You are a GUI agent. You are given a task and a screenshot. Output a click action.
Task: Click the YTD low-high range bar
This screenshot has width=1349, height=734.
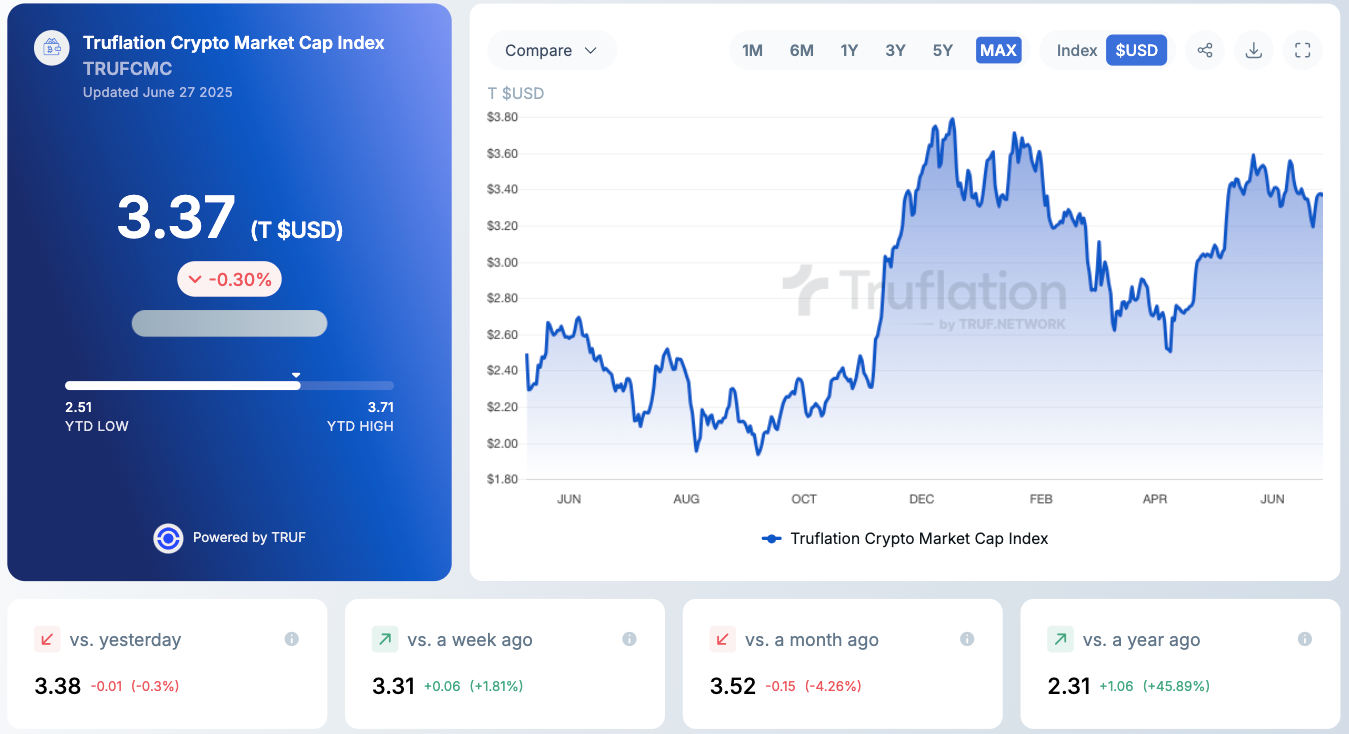coord(229,385)
